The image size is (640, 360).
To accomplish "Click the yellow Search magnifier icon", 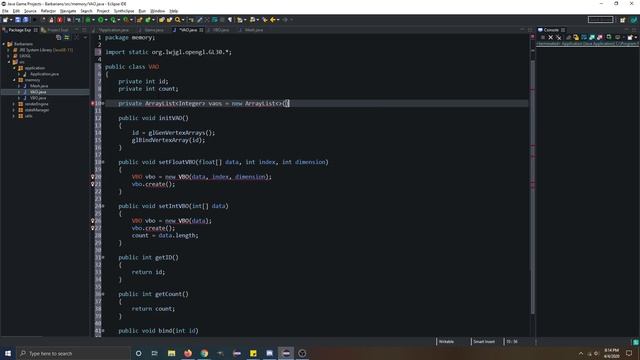I will pos(178,20).
